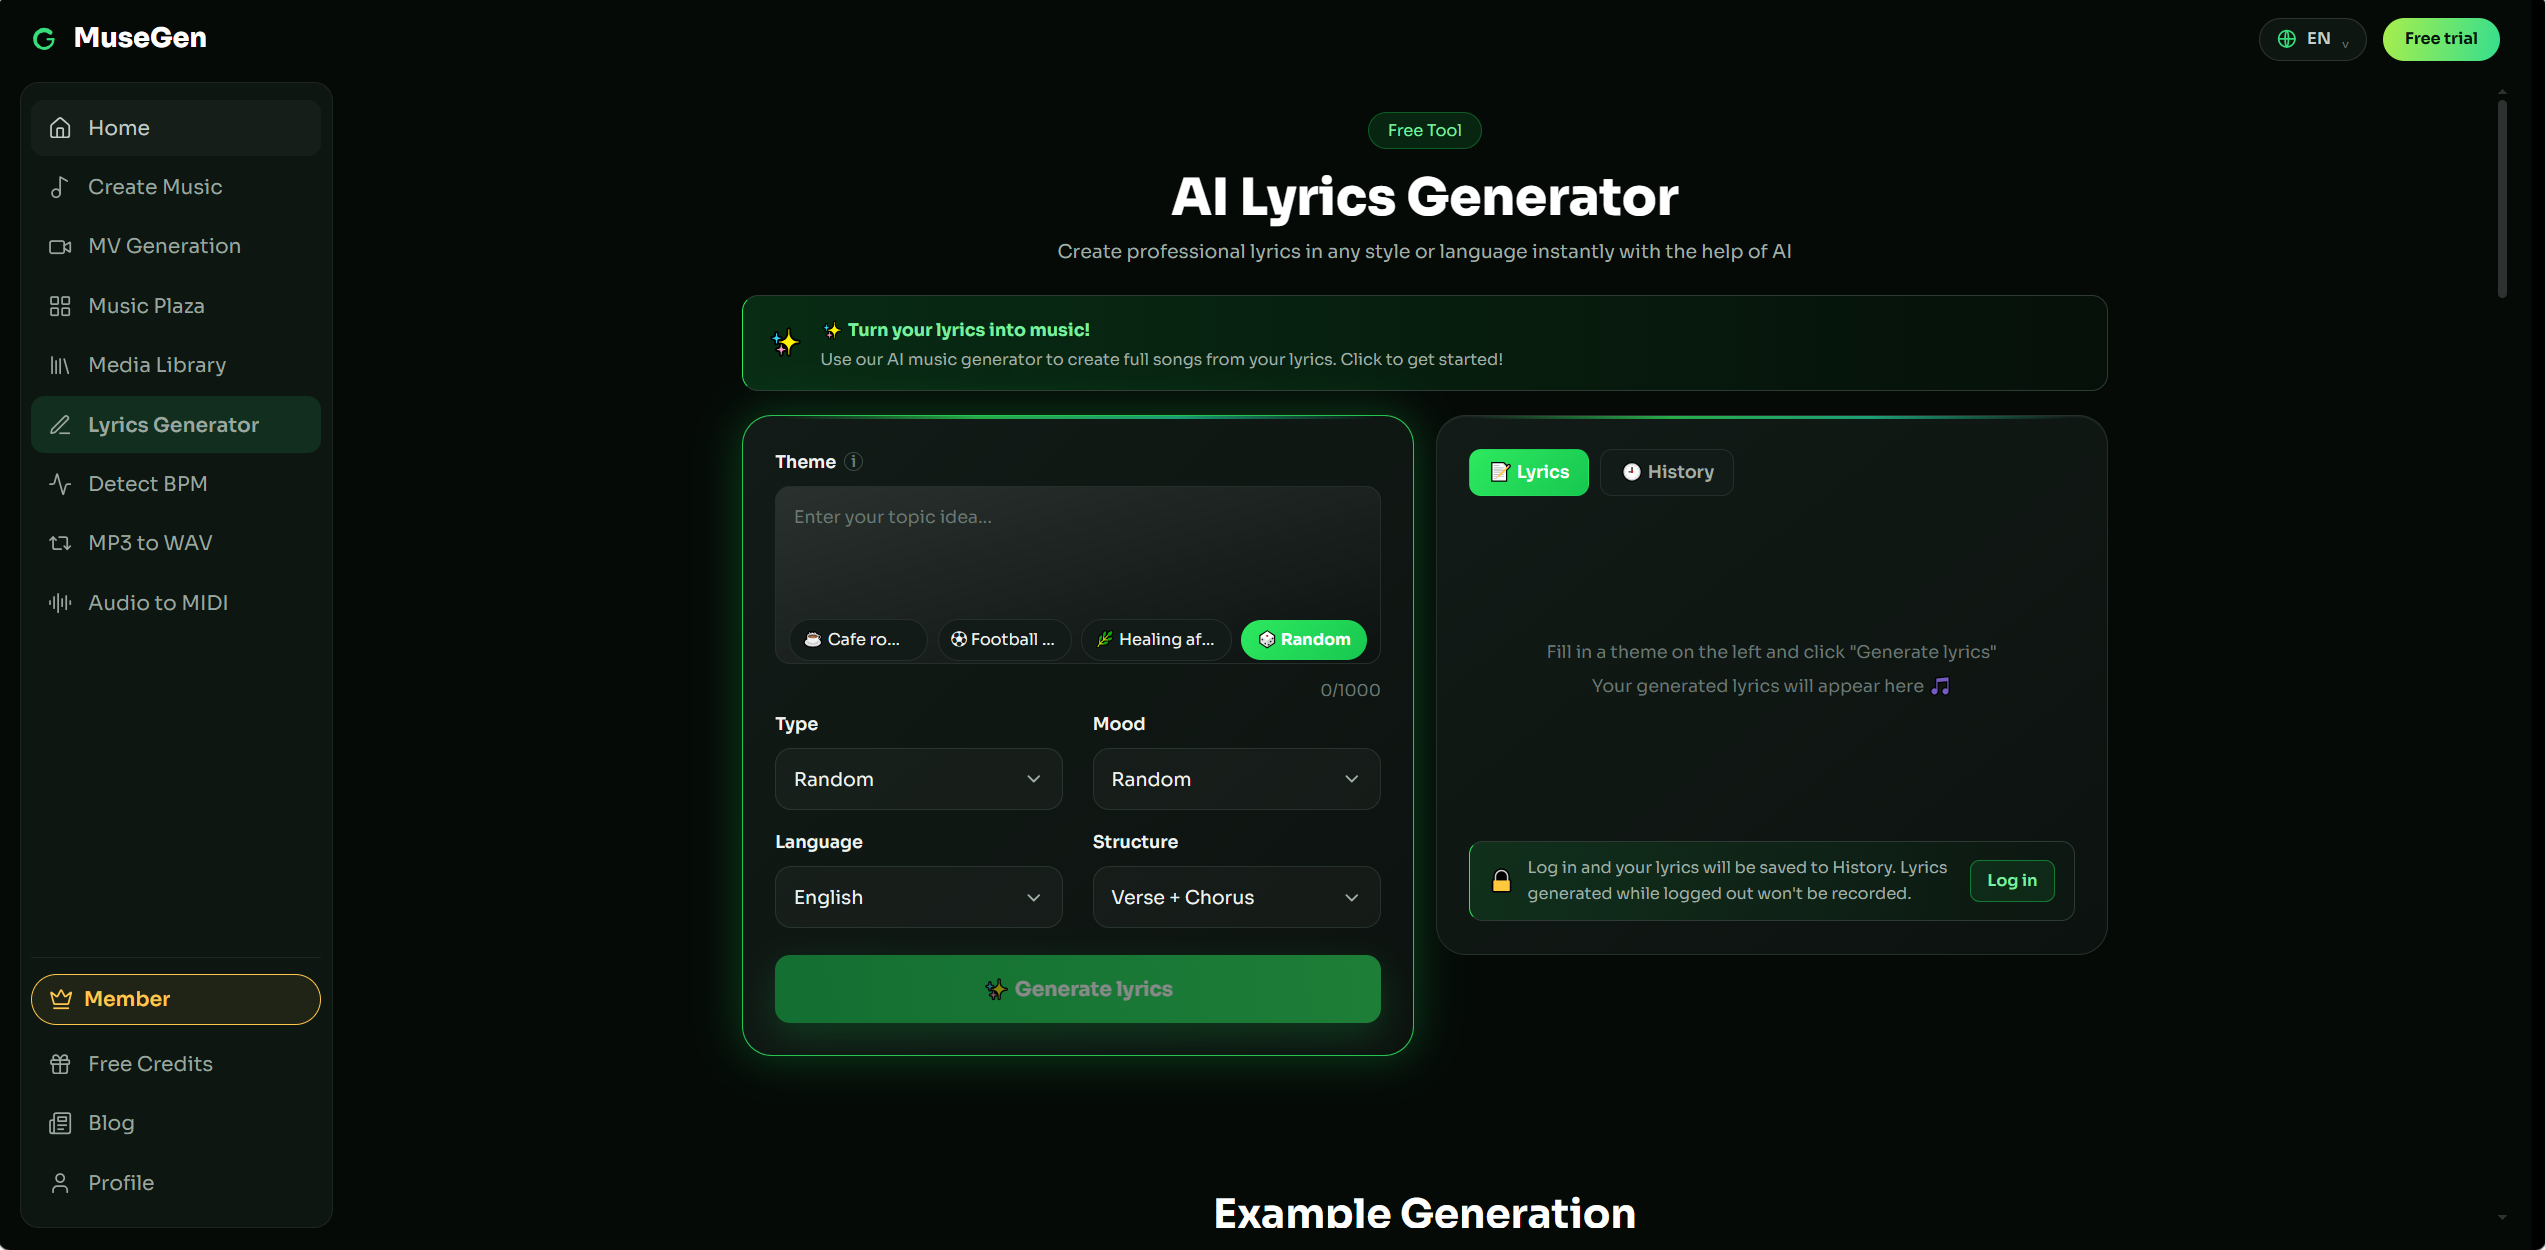This screenshot has width=2545, height=1250.
Task: Open Audio to MIDI tool
Action: tap(176, 603)
